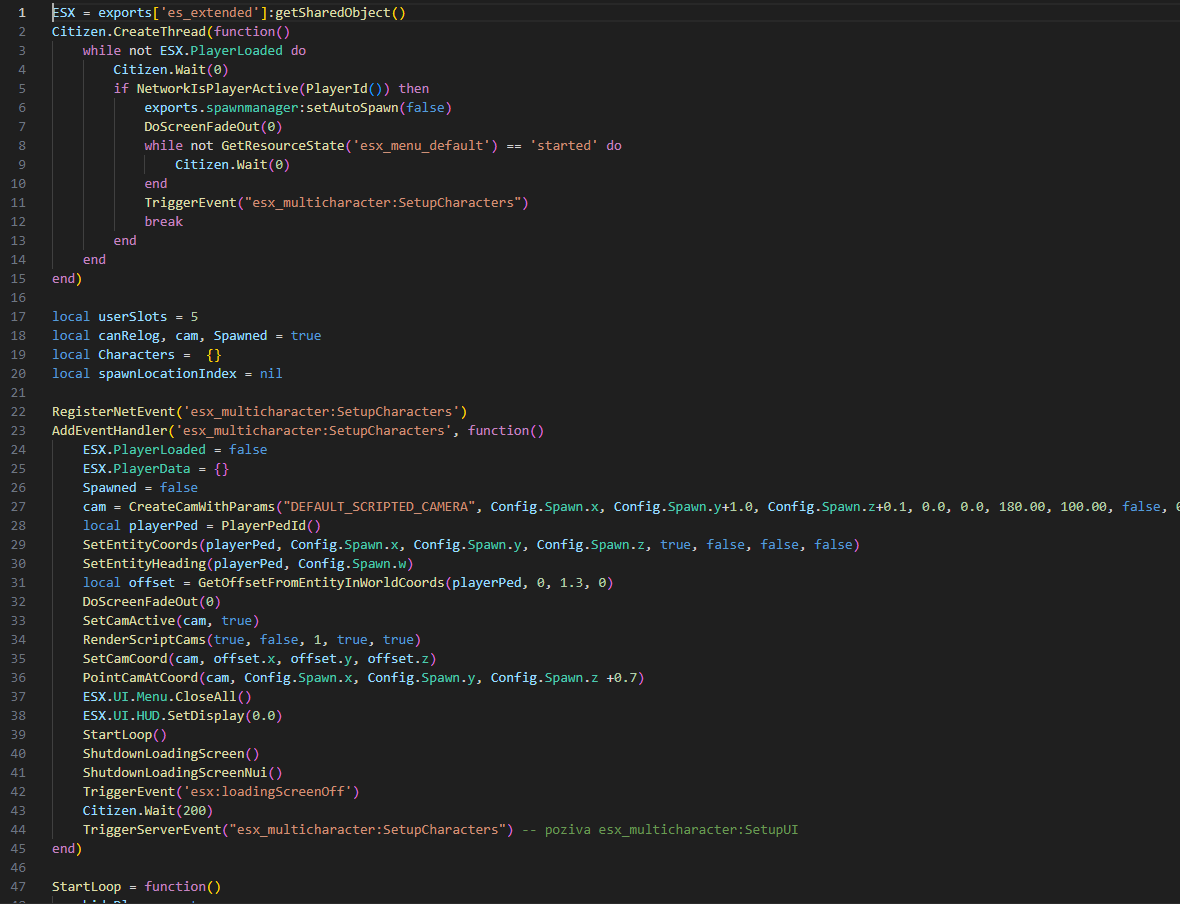Click NetworkIsPlayerActive in the if statement

pos(217,89)
